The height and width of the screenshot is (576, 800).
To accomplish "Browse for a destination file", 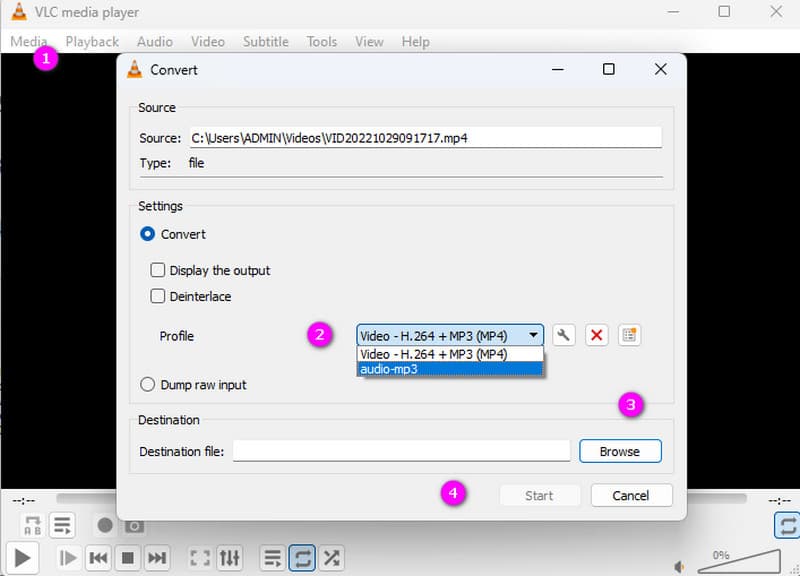I will tap(620, 451).
